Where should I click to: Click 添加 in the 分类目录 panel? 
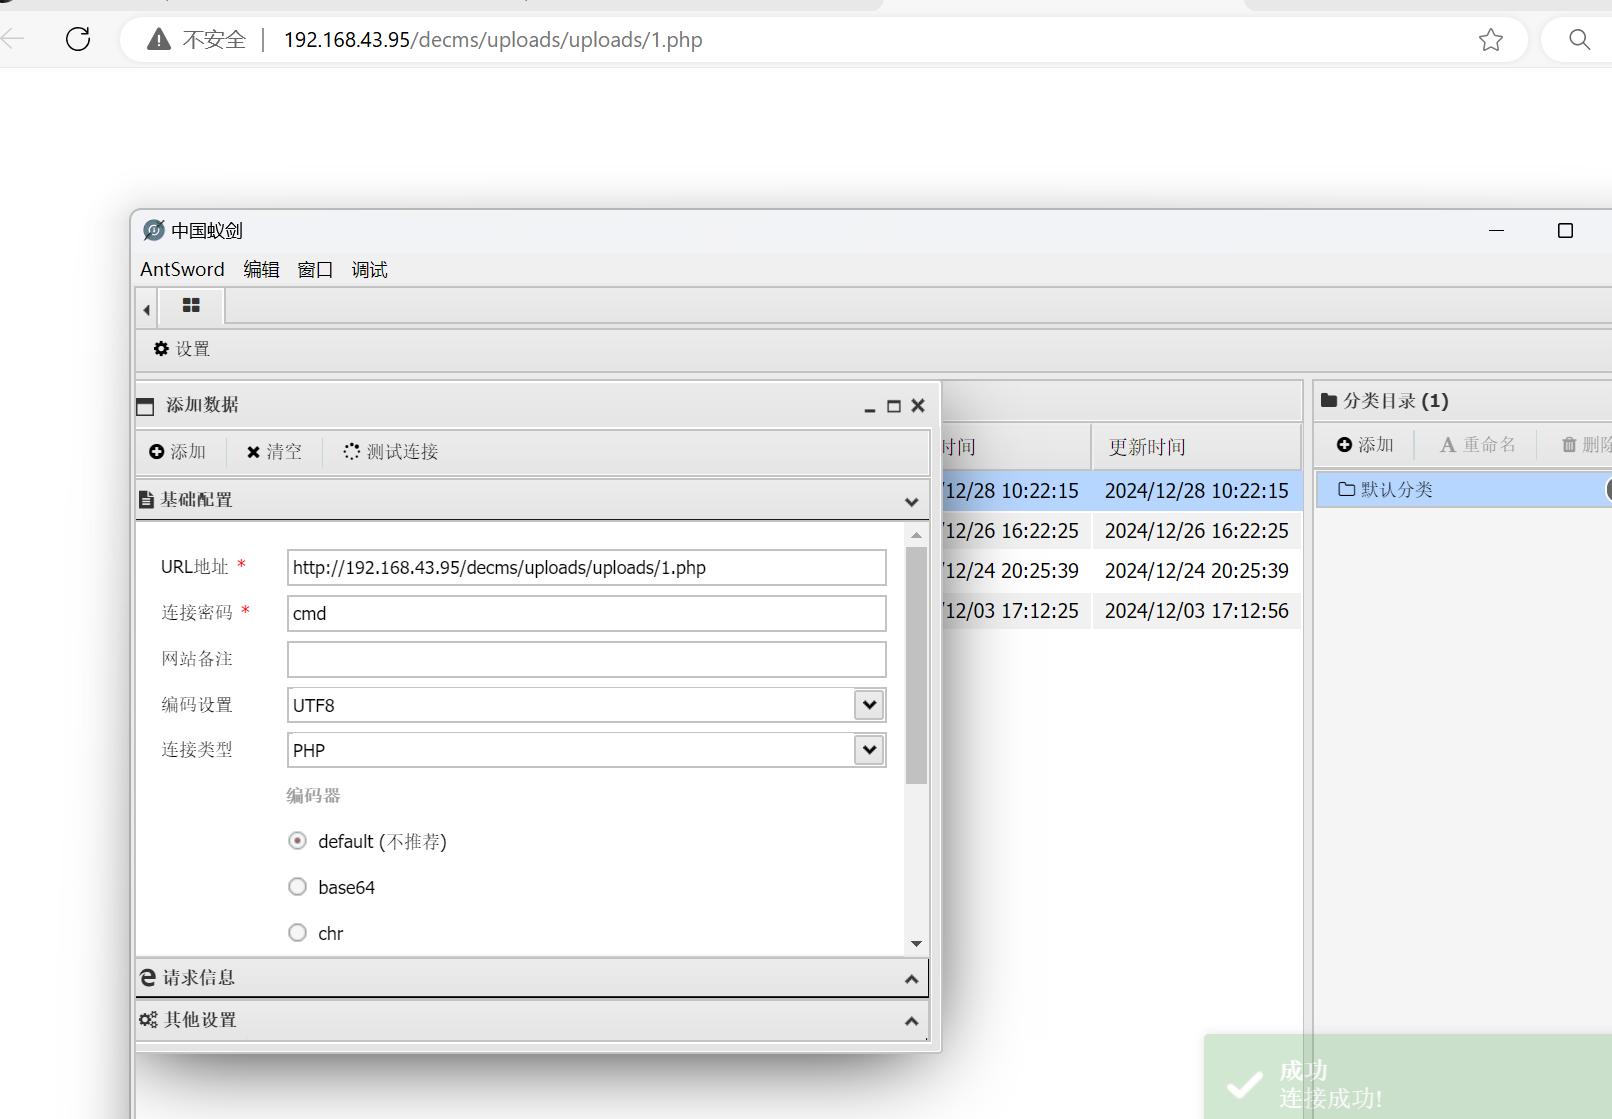pos(1365,445)
